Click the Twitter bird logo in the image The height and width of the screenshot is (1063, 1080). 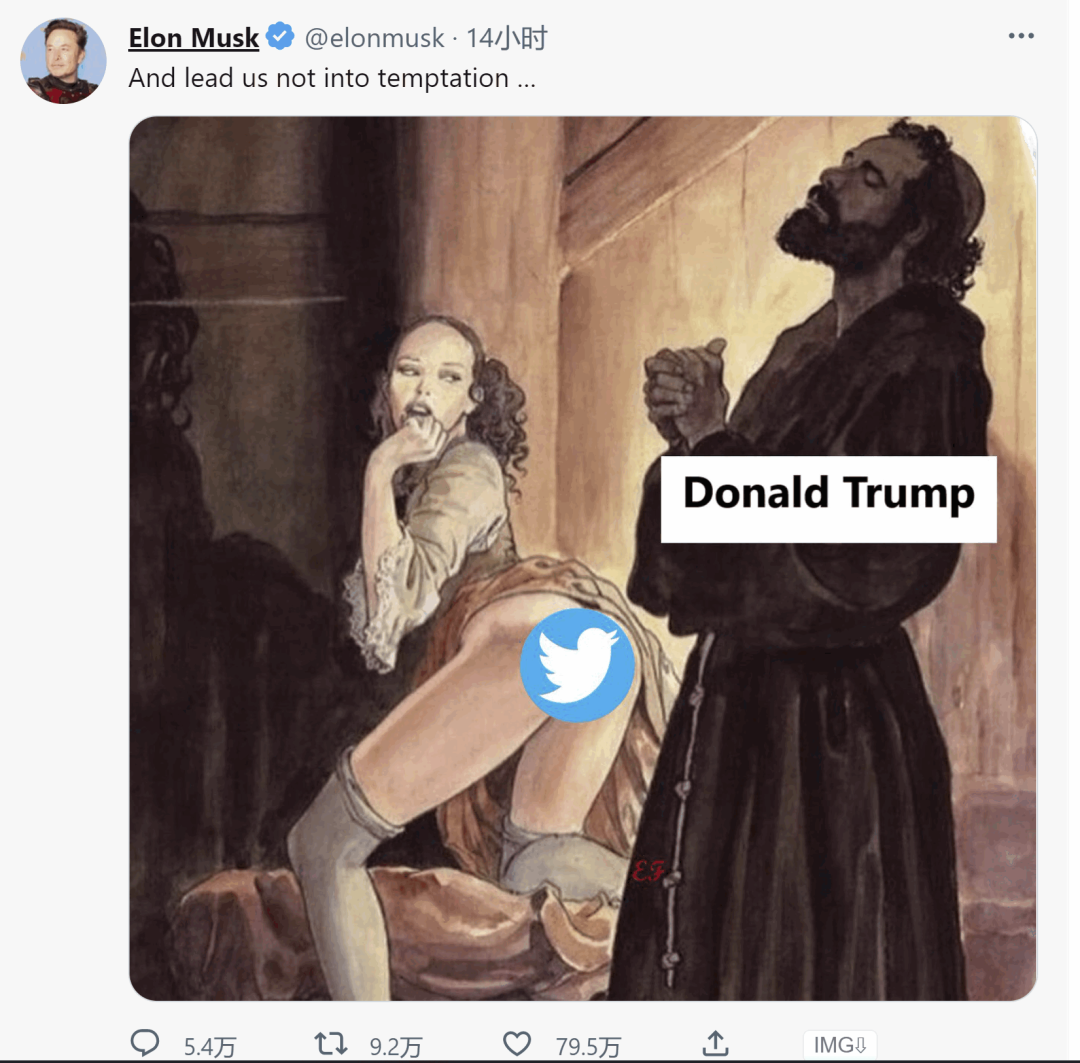(577, 665)
